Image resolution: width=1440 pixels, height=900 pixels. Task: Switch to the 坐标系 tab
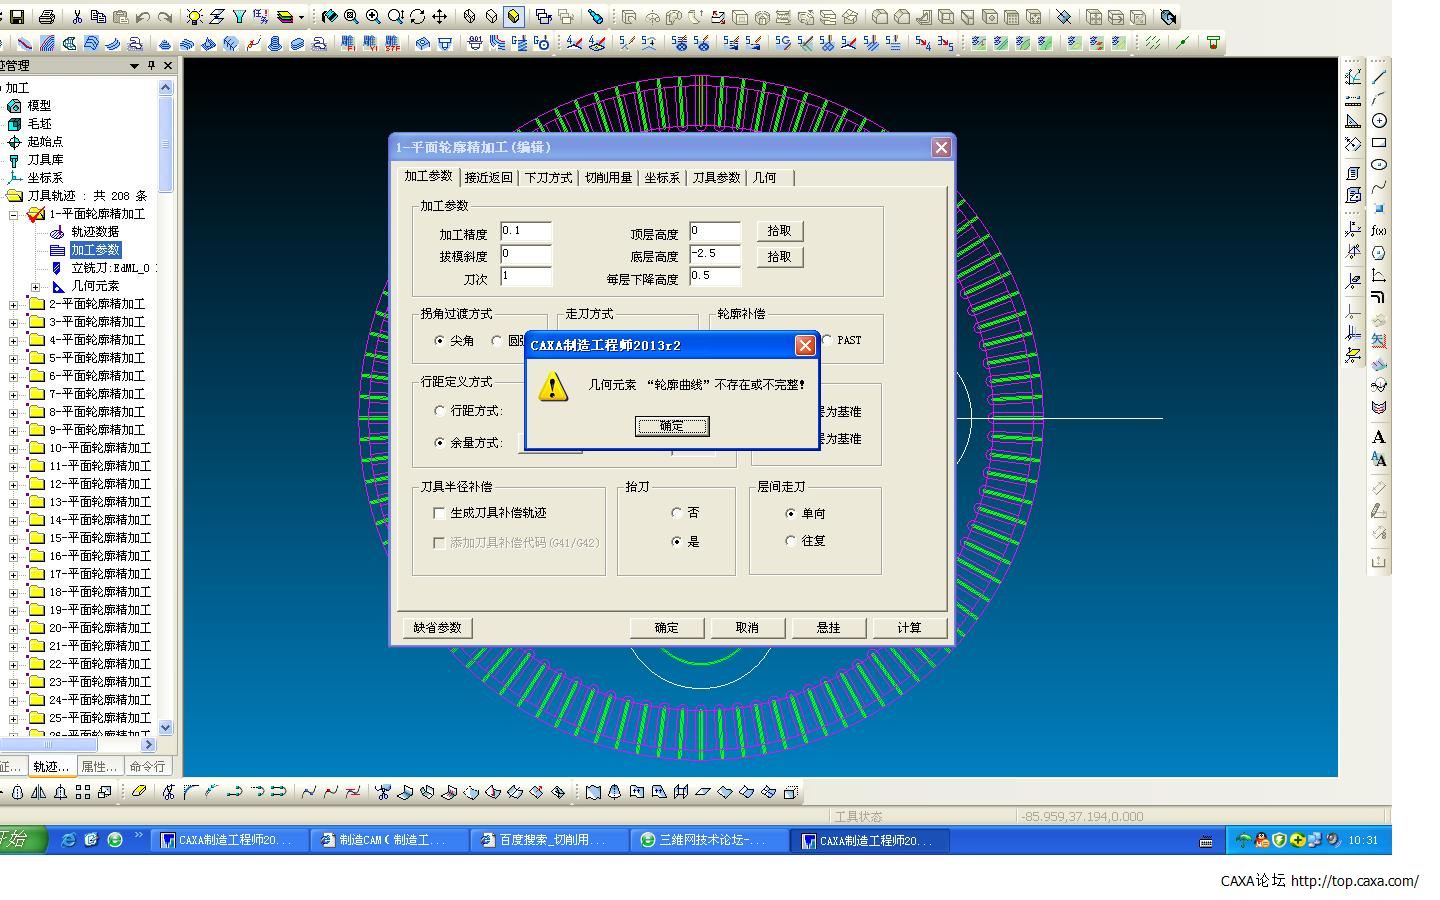[x=662, y=178]
